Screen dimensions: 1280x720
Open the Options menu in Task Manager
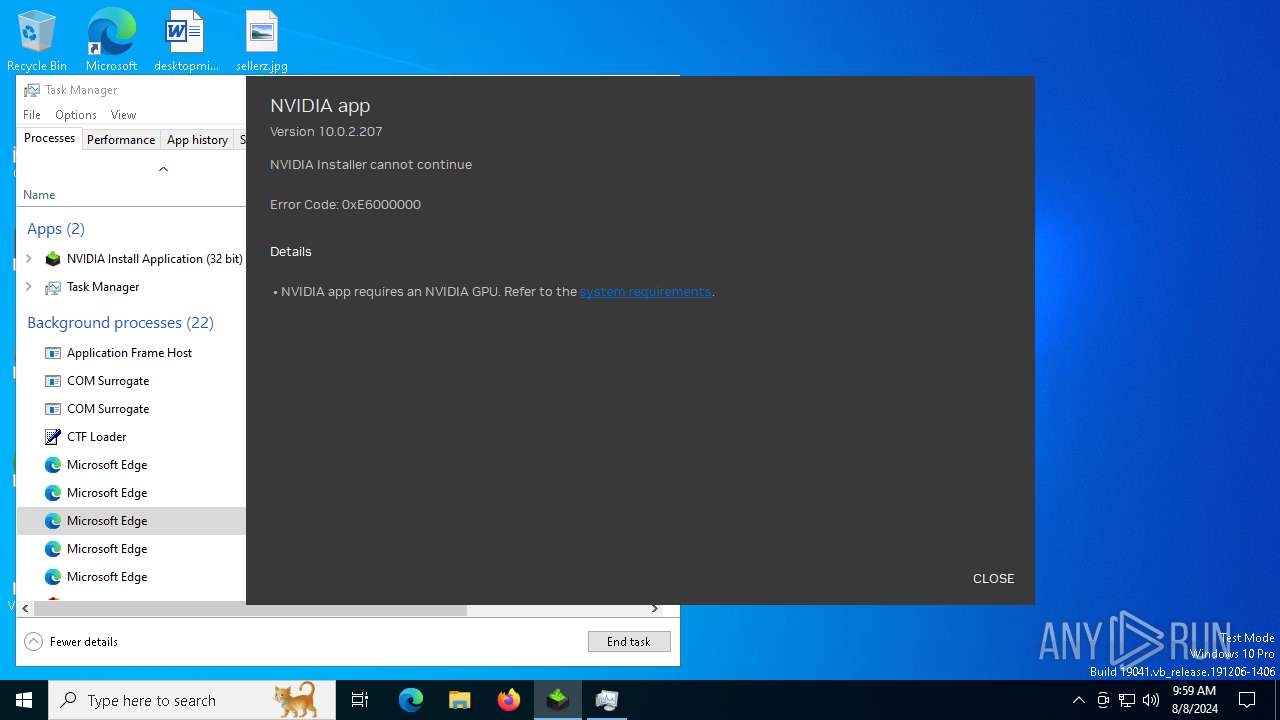(76, 115)
